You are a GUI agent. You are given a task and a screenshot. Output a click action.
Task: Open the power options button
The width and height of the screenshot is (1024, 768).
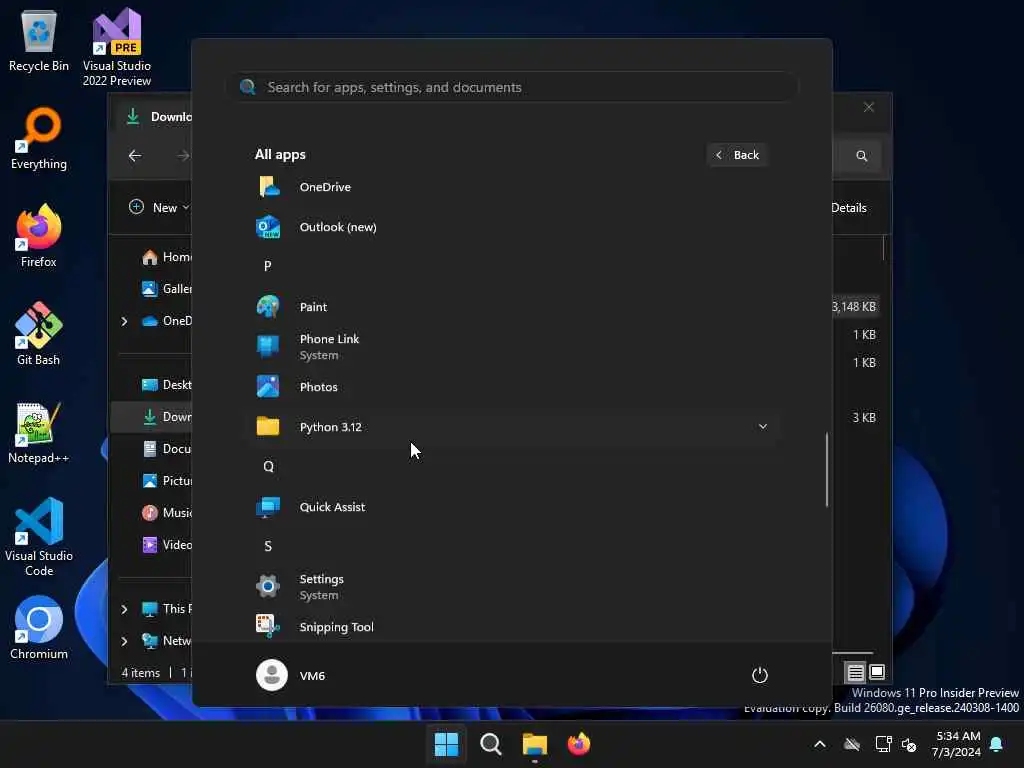(760, 675)
